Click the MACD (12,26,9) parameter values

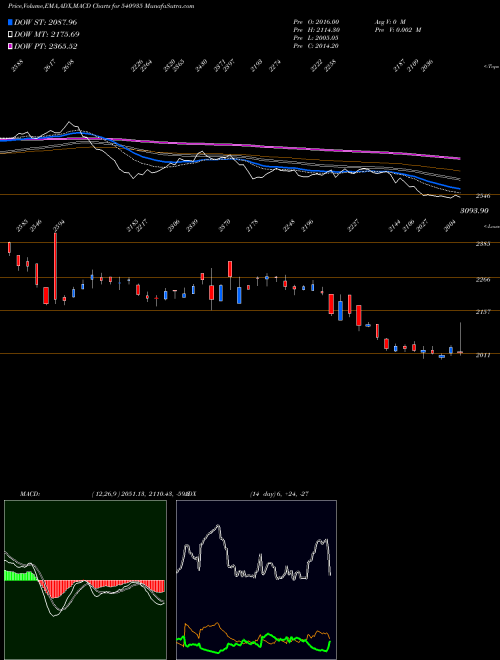pos(138,494)
